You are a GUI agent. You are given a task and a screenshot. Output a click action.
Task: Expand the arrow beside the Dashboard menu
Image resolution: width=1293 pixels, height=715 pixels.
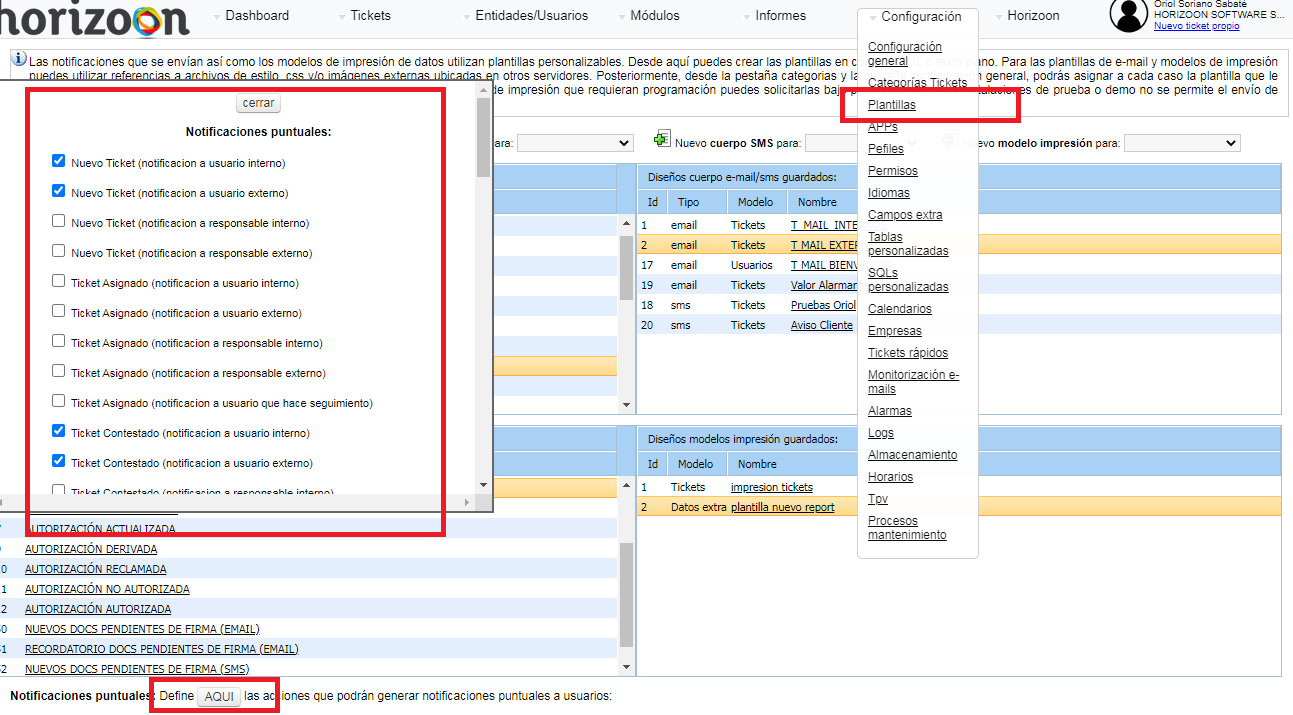tap(216, 17)
